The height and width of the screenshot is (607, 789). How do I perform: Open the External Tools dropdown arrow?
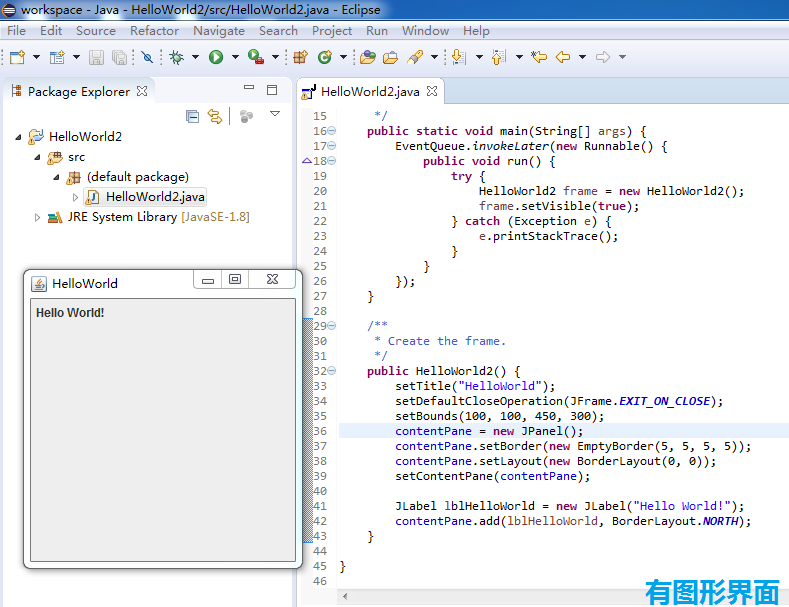click(275, 57)
